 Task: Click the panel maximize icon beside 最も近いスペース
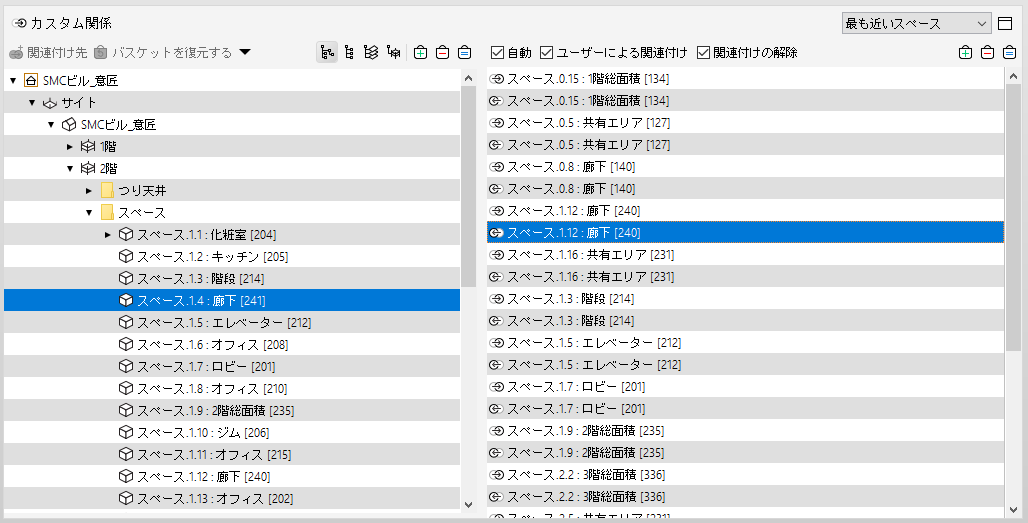[1005, 24]
